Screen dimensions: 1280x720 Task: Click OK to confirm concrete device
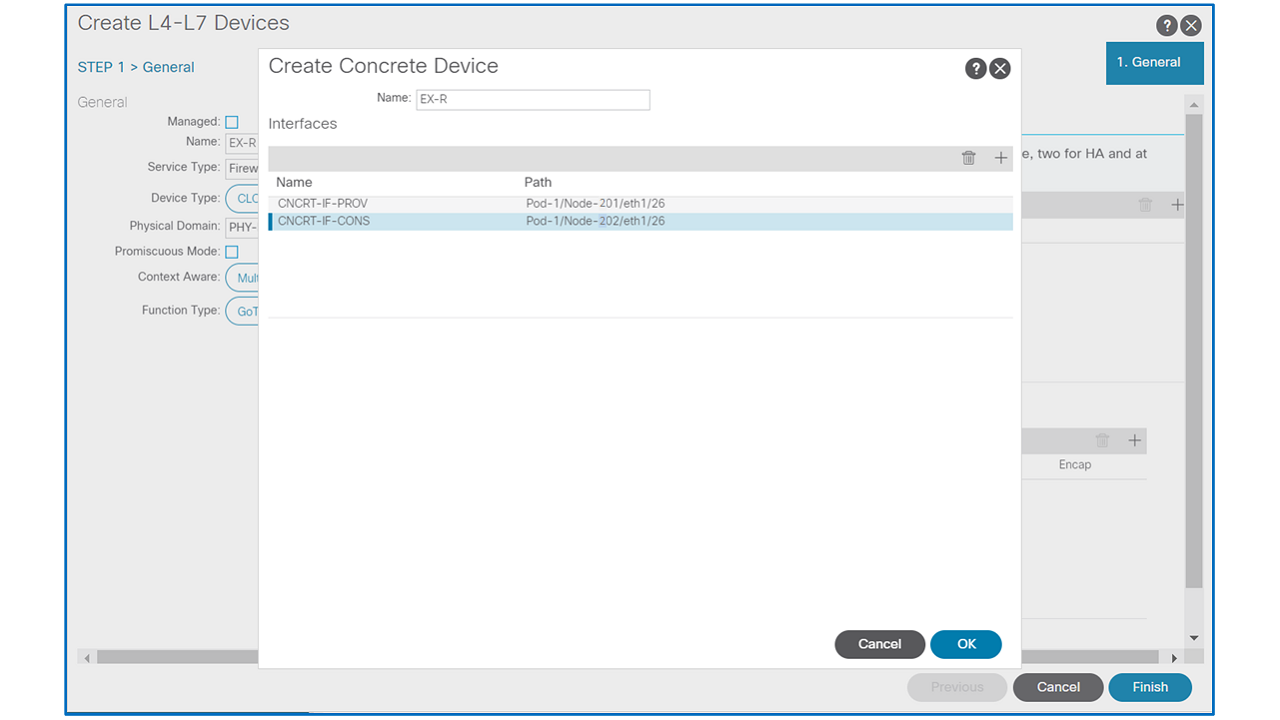point(965,644)
